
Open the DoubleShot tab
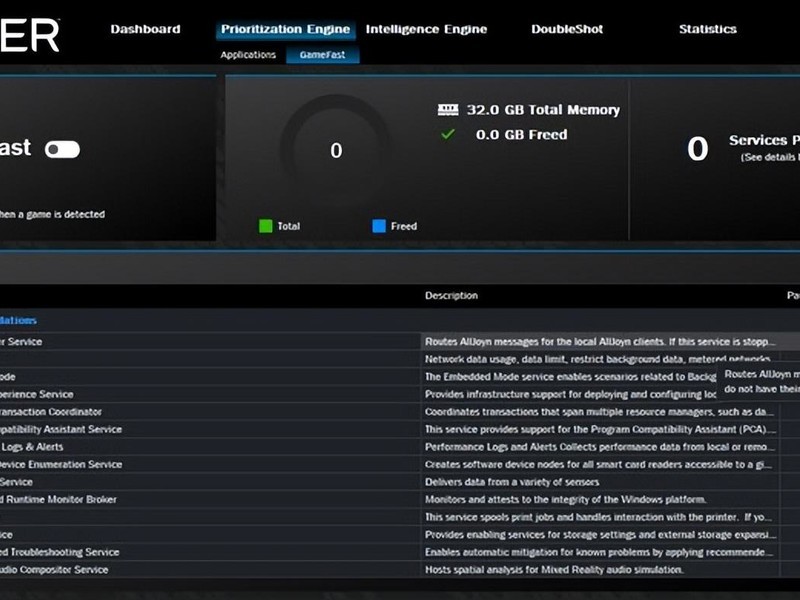click(x=567, y=29)
